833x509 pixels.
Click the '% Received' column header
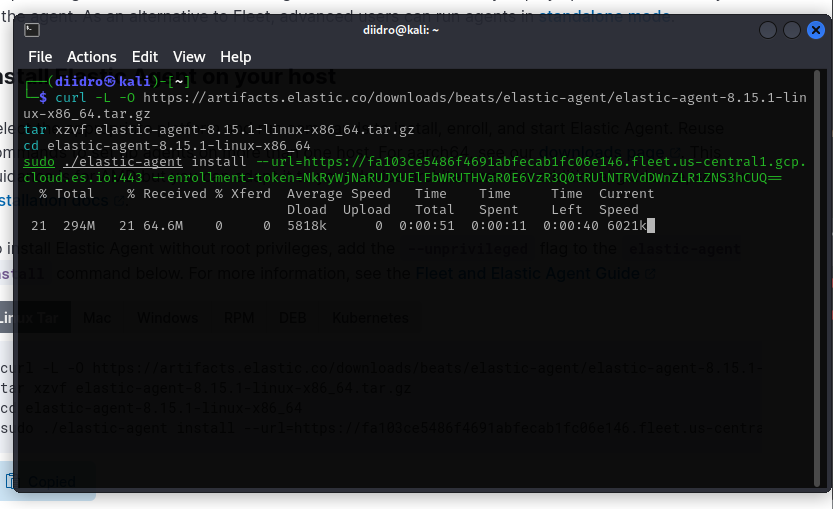166,194
